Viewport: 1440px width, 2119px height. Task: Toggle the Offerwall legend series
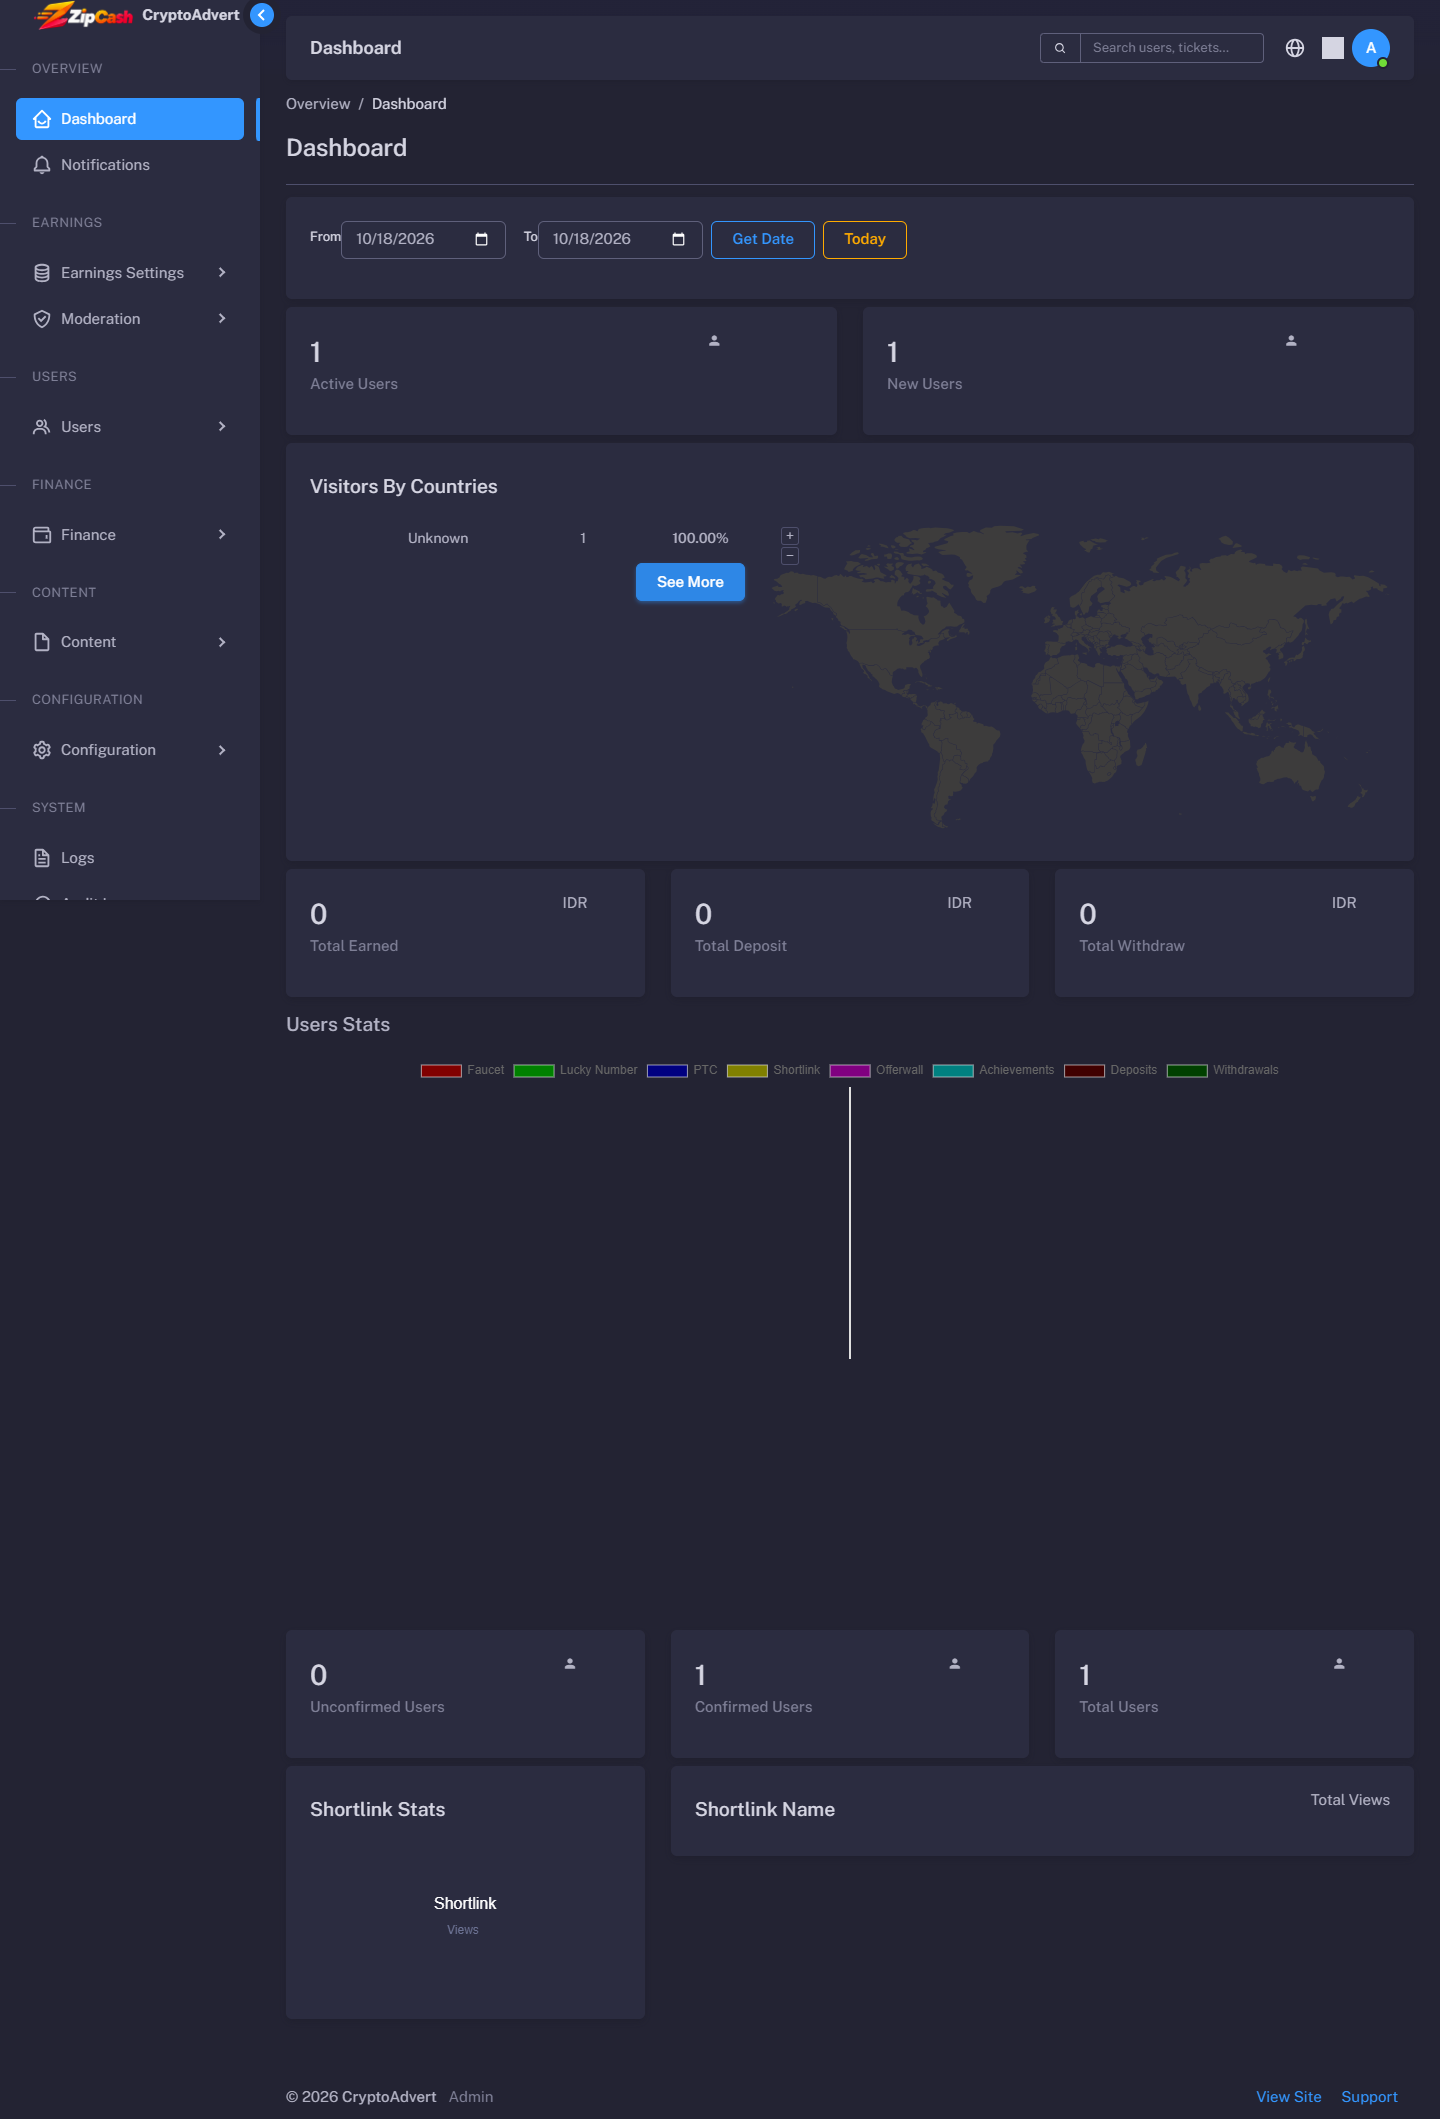(876, 1070)
